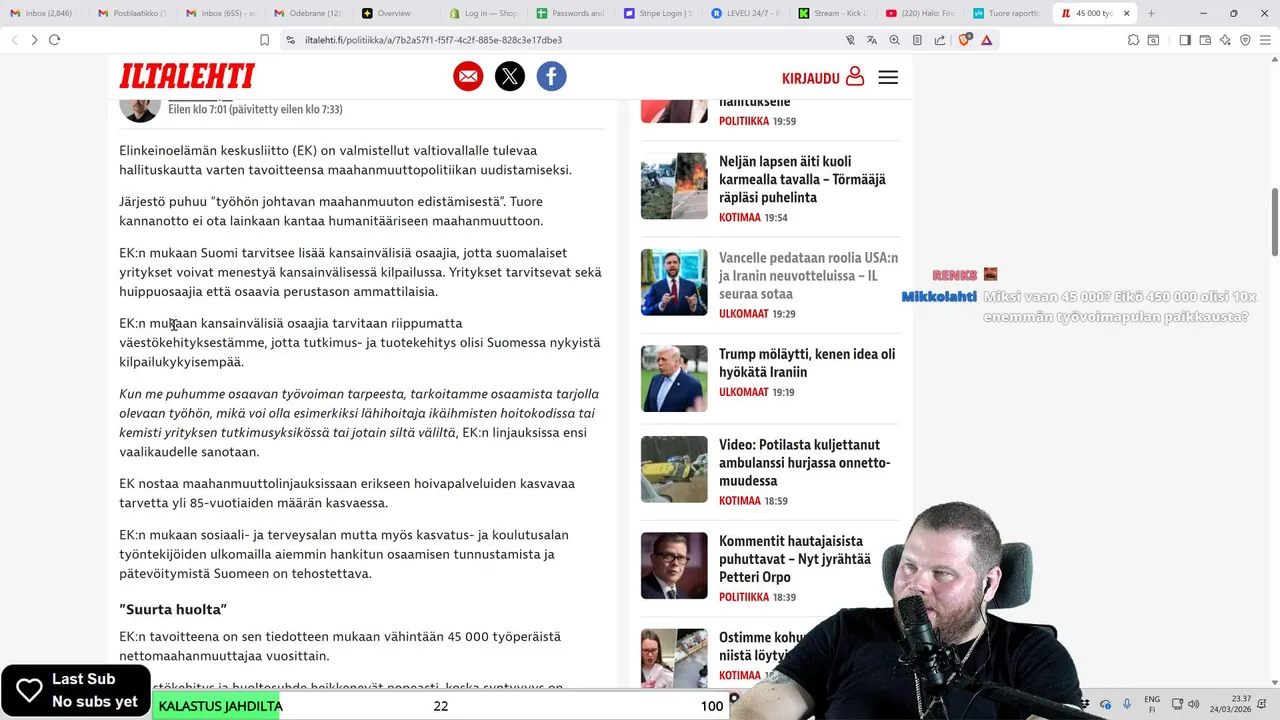
Task: Switch to the Overview tab
Action: [x=394, y=13]
